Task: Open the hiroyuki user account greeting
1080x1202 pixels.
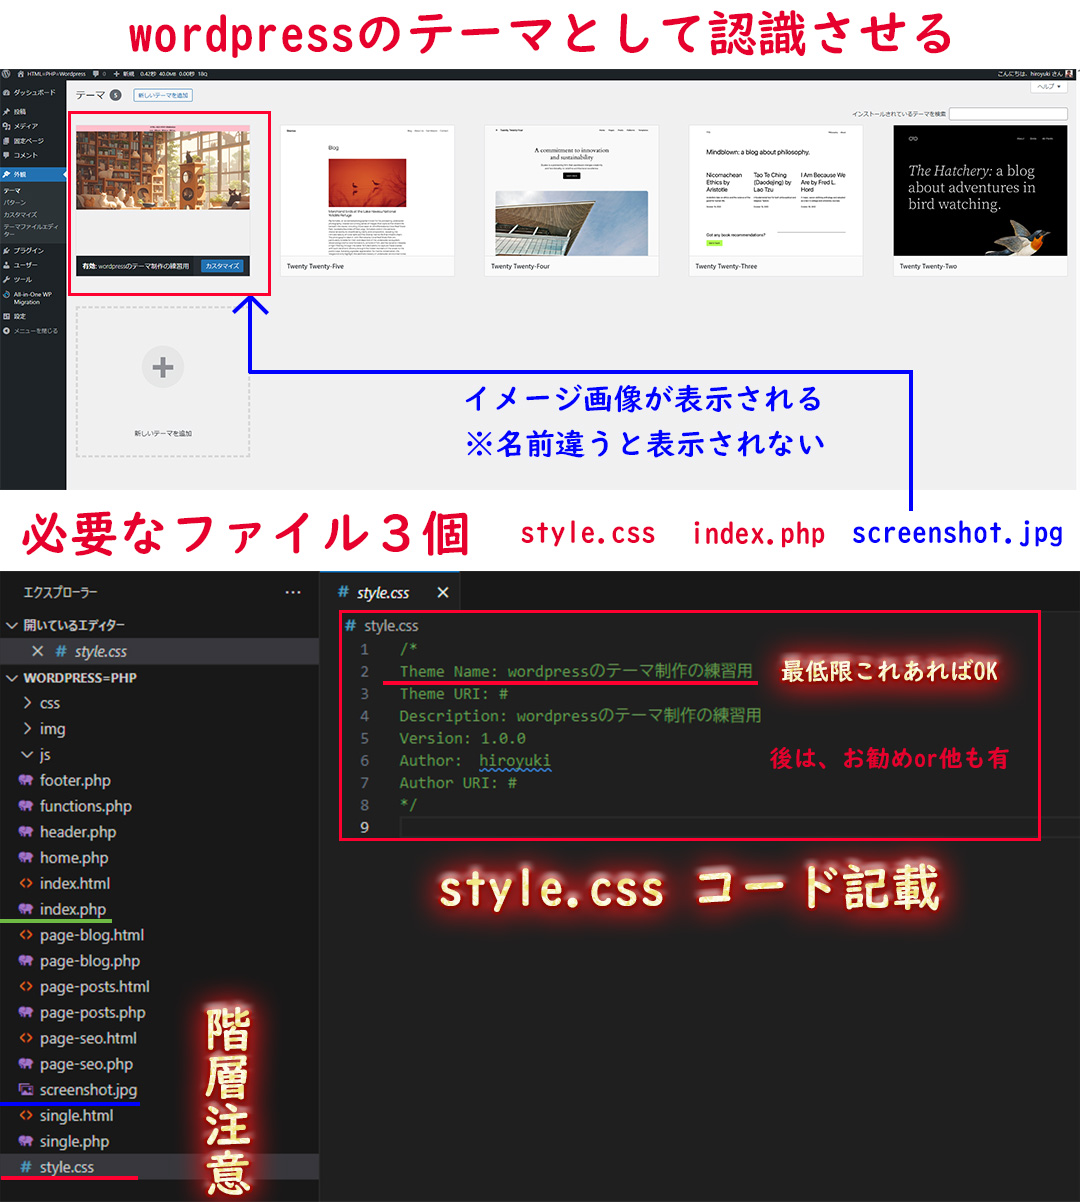Action: [x=1034, y=74]
